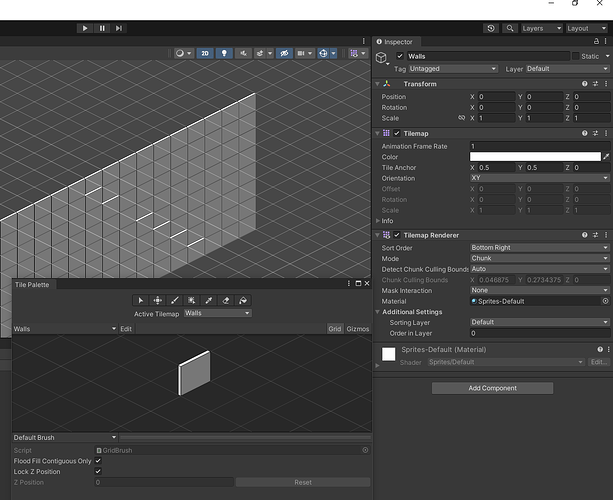Select the Tile Palette tab

click(32, 285)
